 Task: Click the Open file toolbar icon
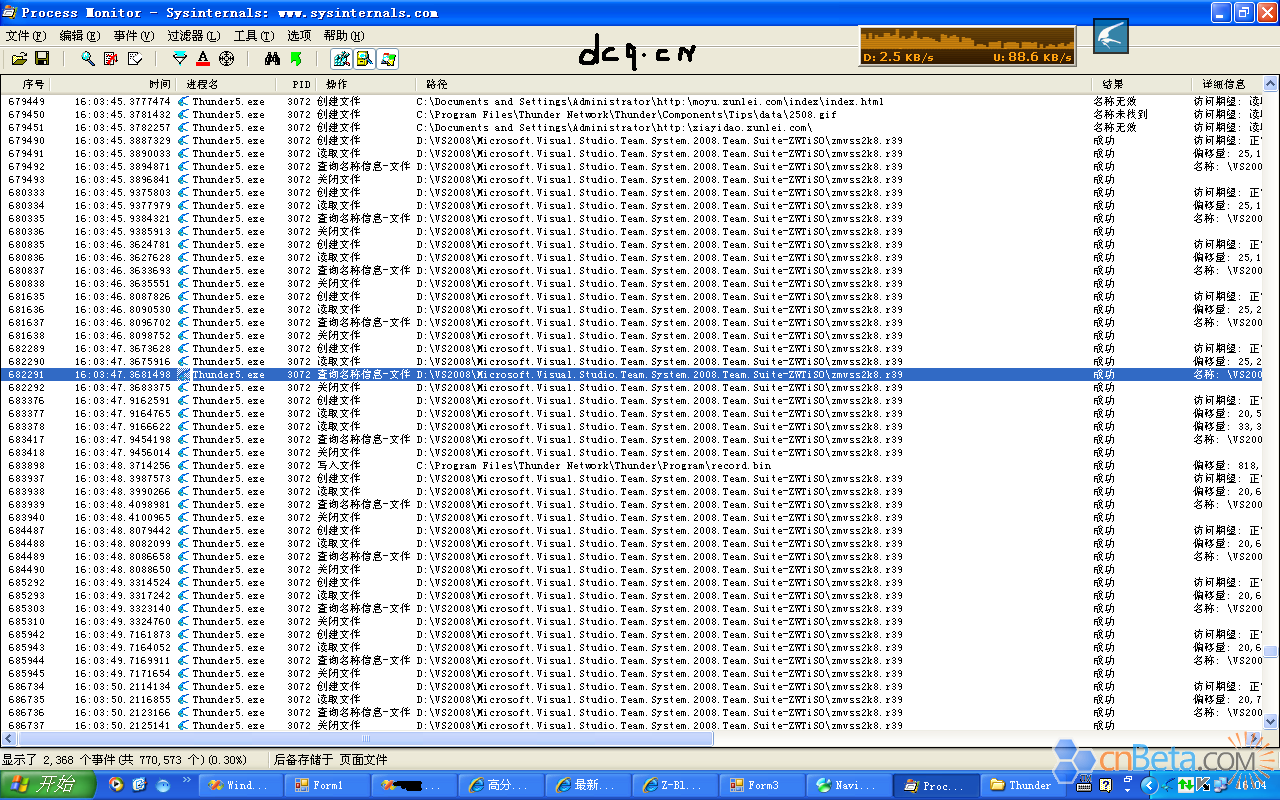click(19, 59)
